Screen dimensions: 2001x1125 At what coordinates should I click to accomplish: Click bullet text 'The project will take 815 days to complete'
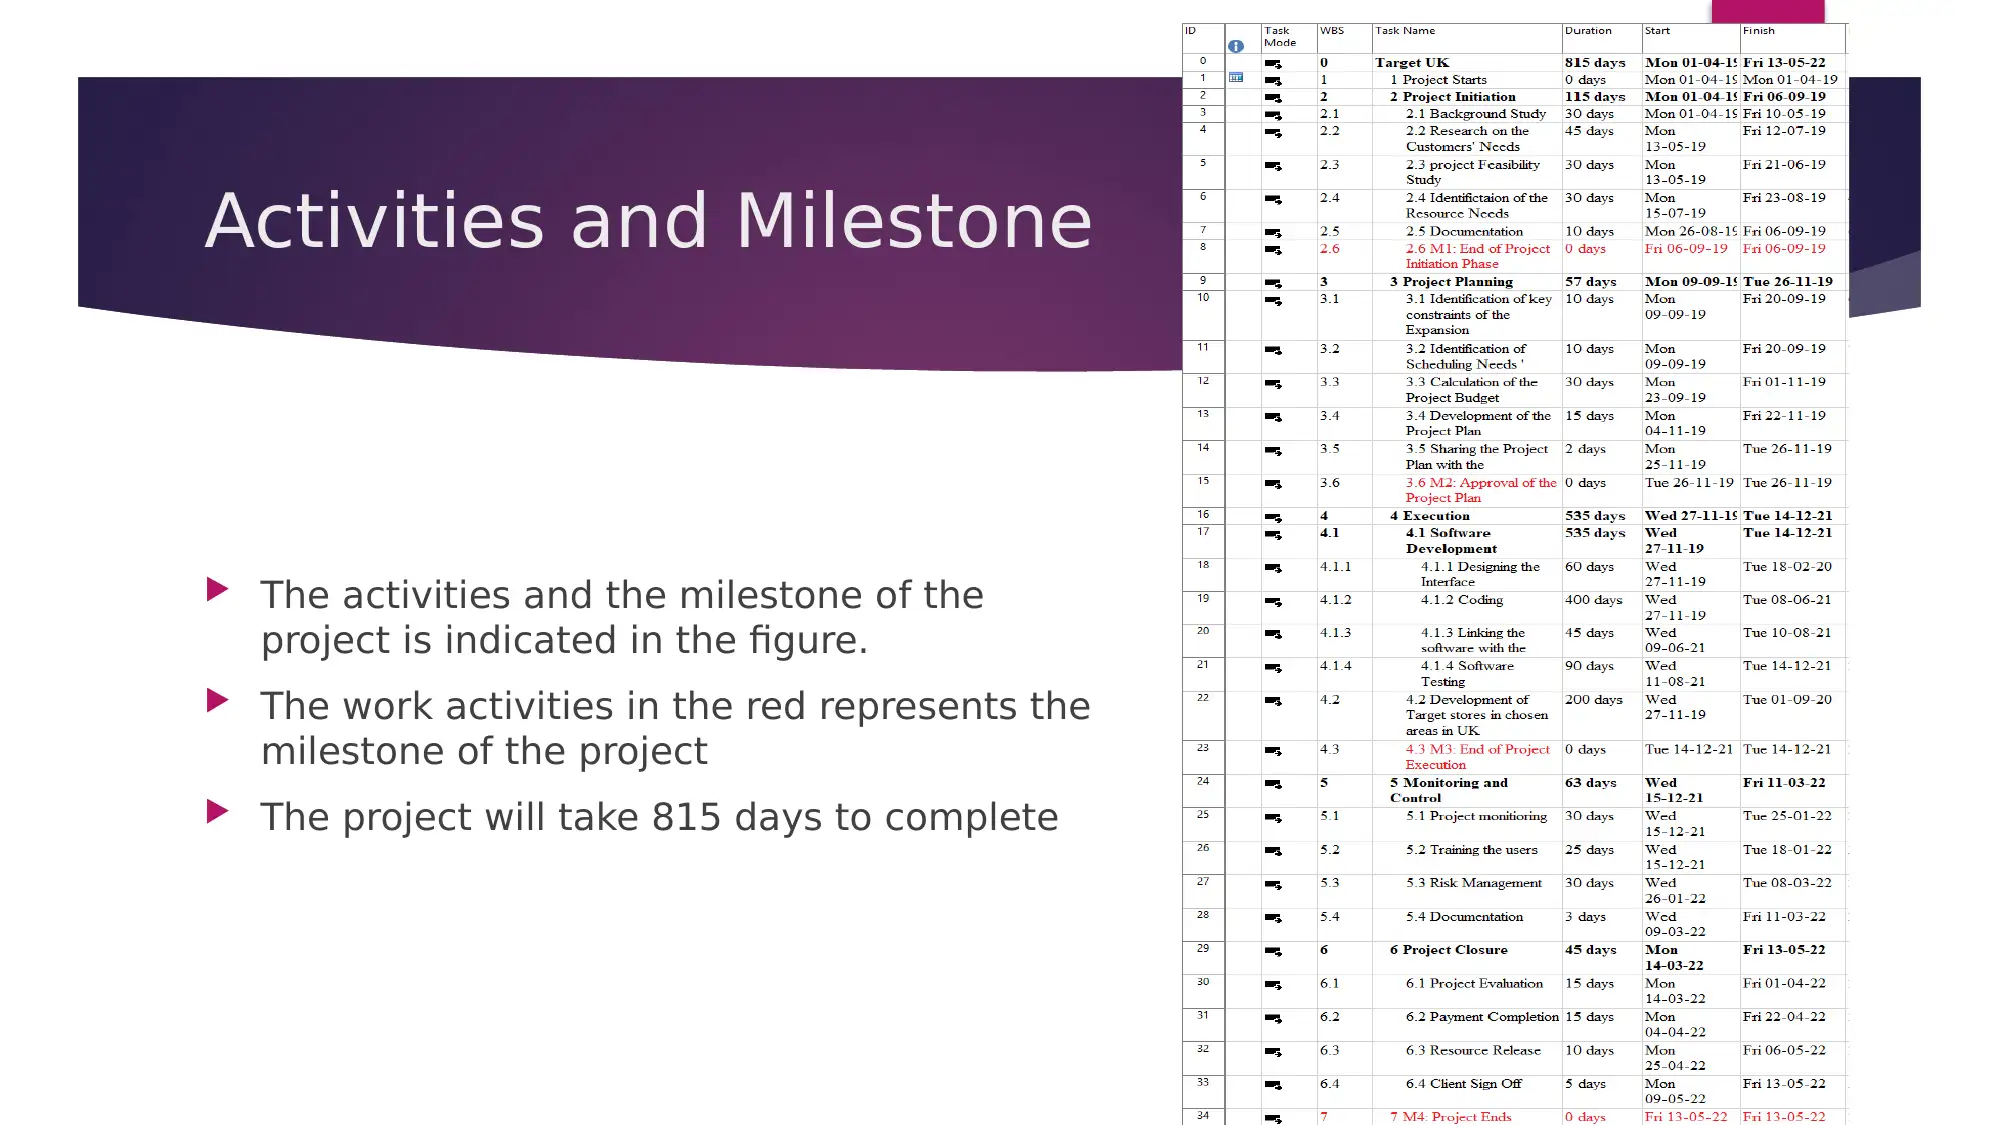[x=659, y=817]
